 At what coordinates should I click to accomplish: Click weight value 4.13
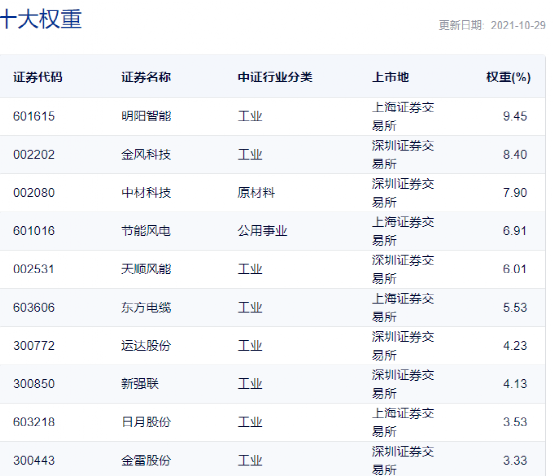point(515,384)
